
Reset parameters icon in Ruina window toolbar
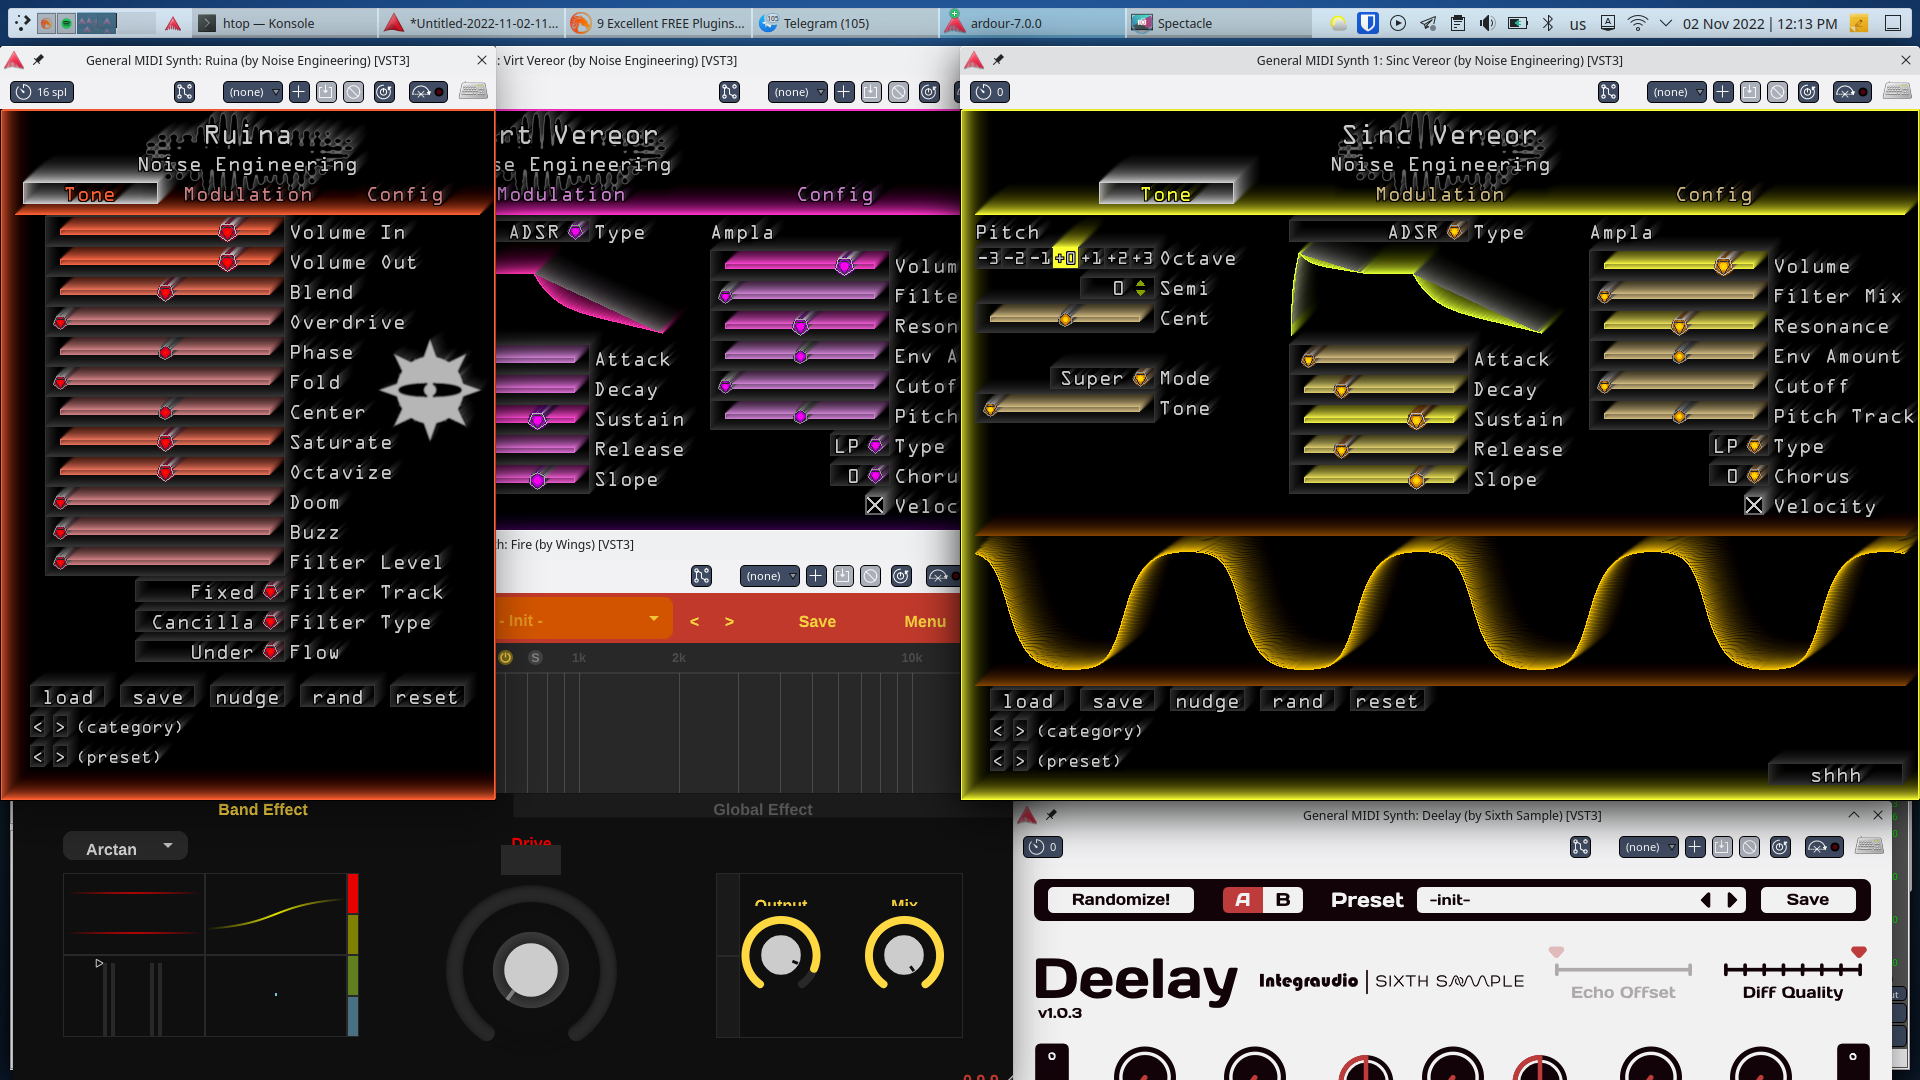(x=384, y=92)
